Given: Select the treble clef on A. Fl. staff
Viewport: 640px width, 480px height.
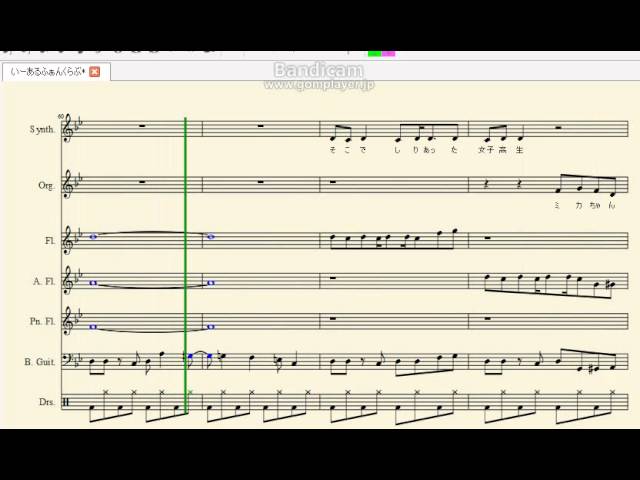Looking at the screenshot, I should tap(67, 280).
